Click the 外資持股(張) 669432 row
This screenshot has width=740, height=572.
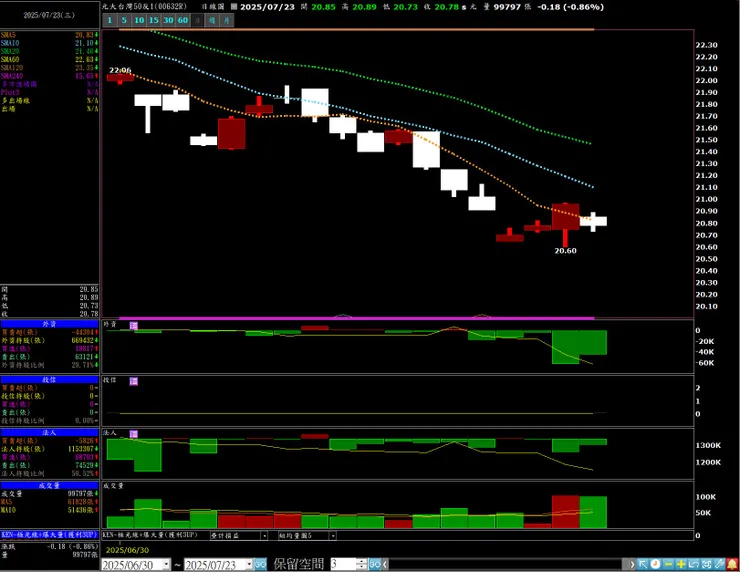point(50,340)
